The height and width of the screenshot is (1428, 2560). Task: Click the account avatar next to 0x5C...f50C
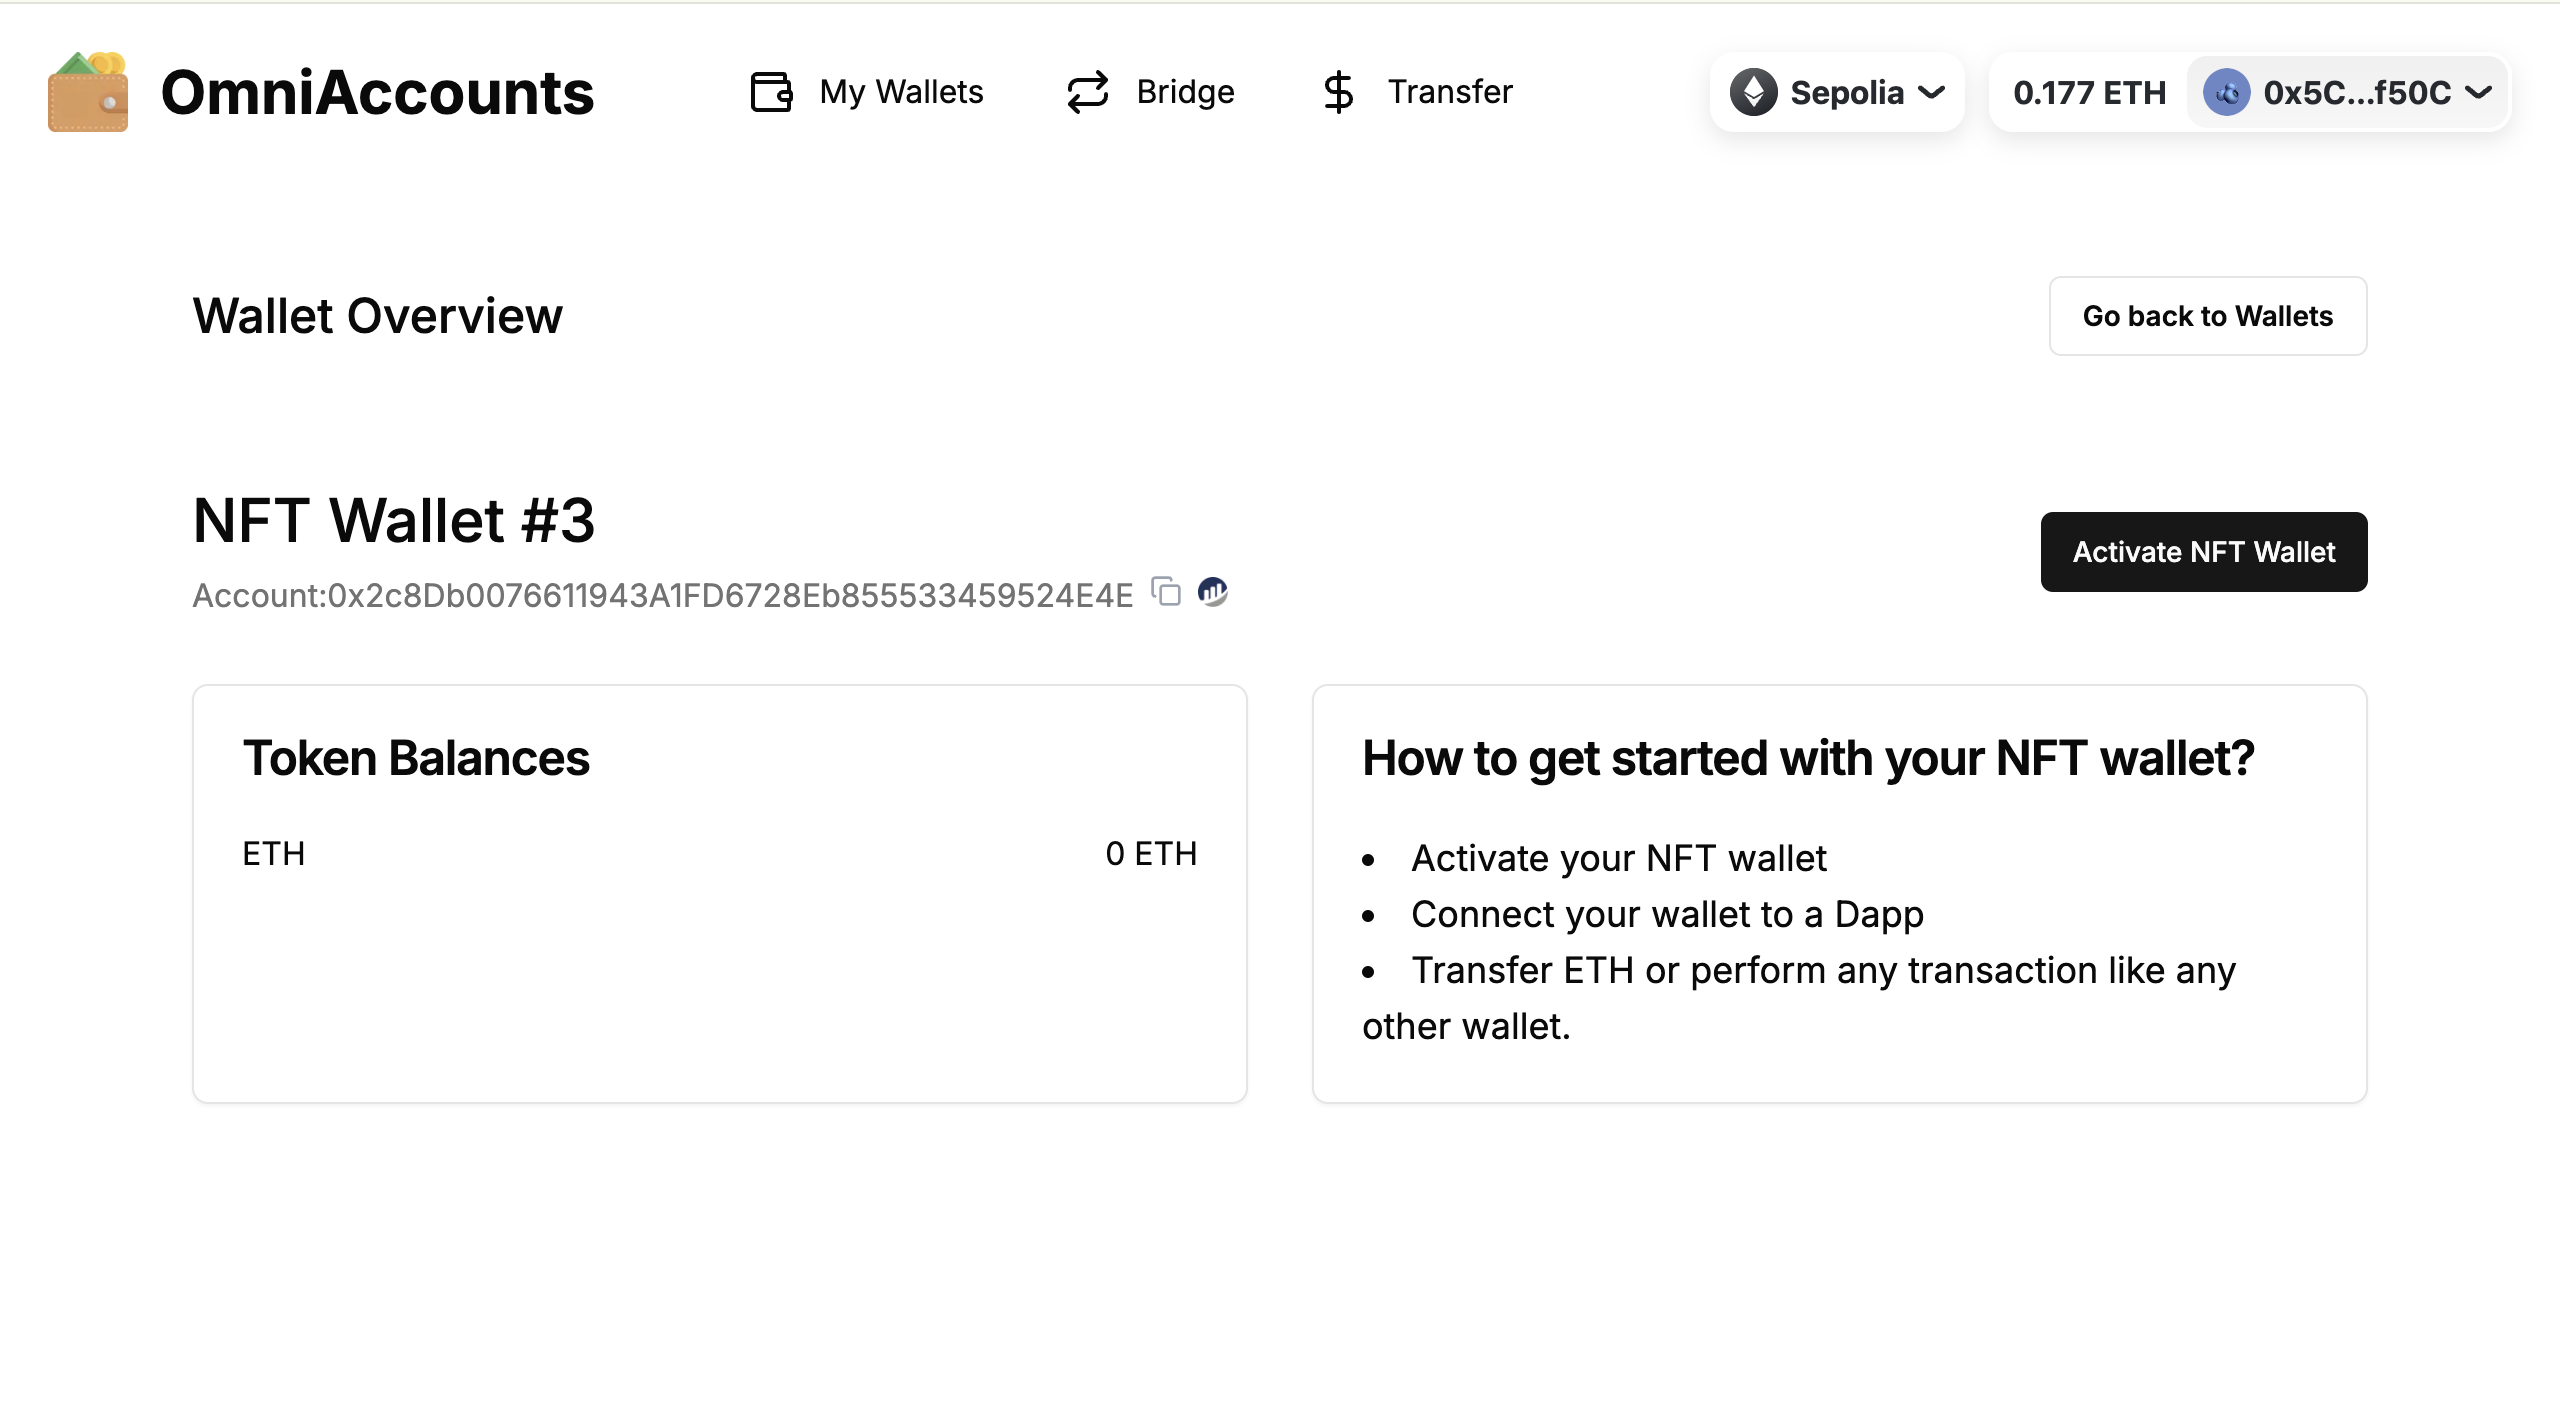2227,92
